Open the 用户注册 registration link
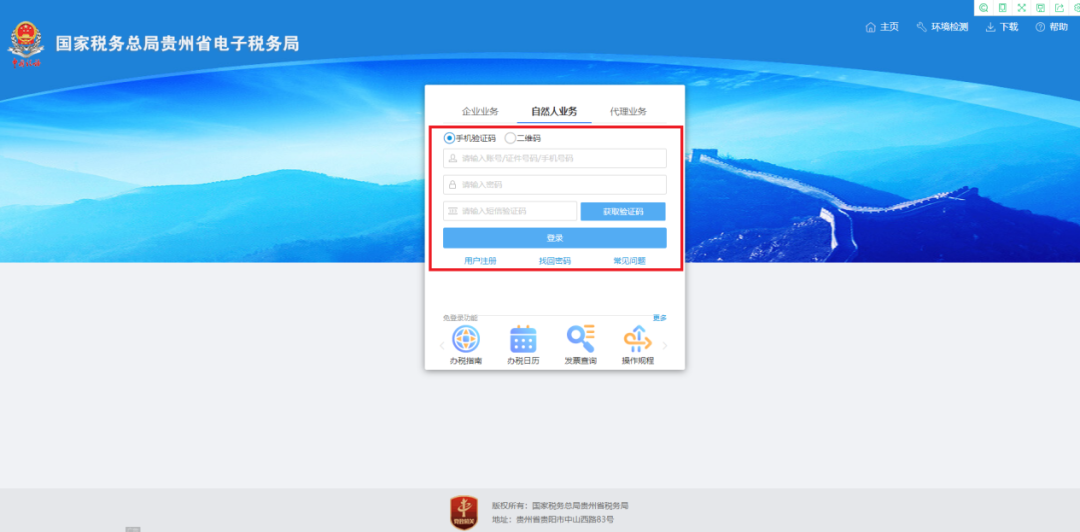 [480, 261]
